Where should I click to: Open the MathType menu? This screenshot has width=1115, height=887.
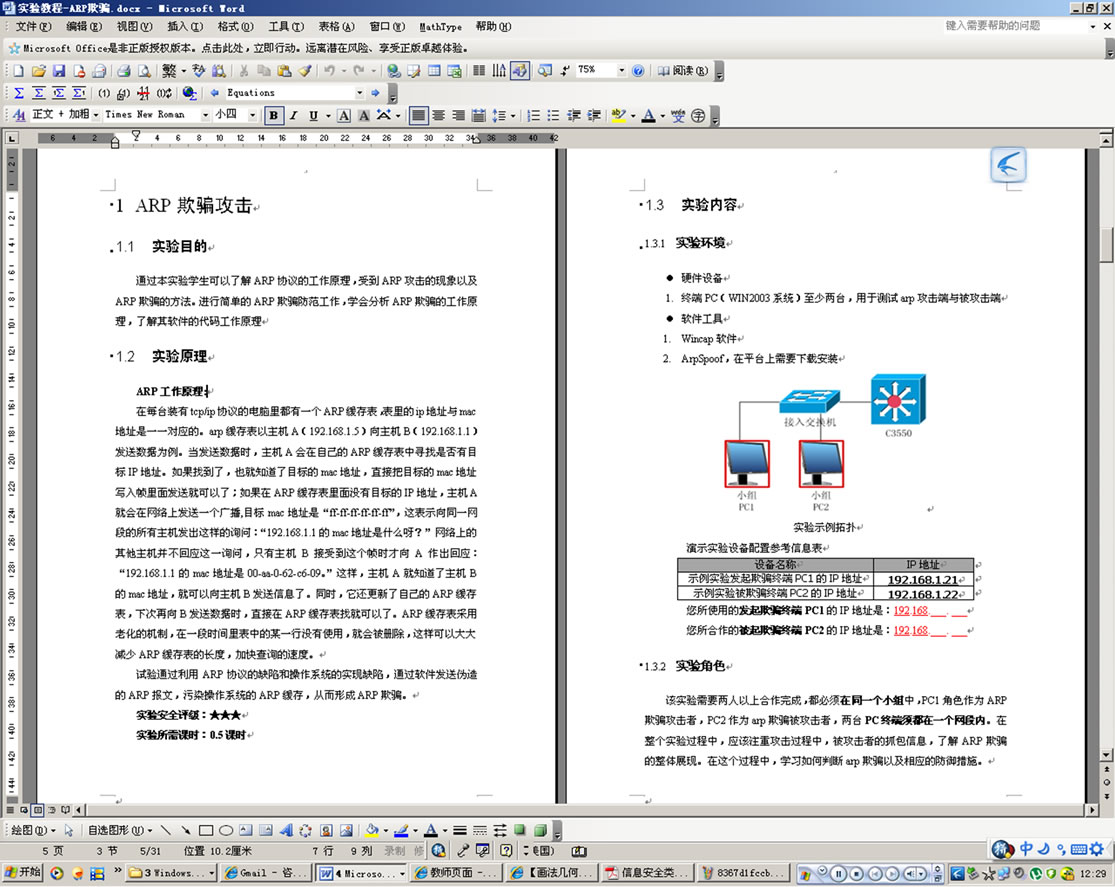click(440, 27)
